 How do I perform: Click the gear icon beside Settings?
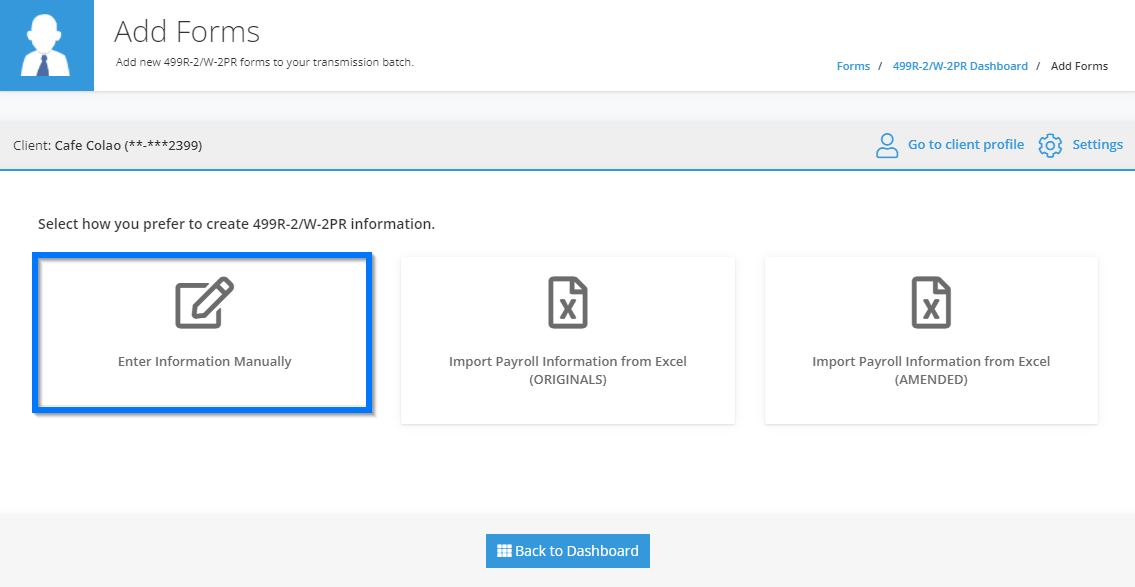[1050, 145]
